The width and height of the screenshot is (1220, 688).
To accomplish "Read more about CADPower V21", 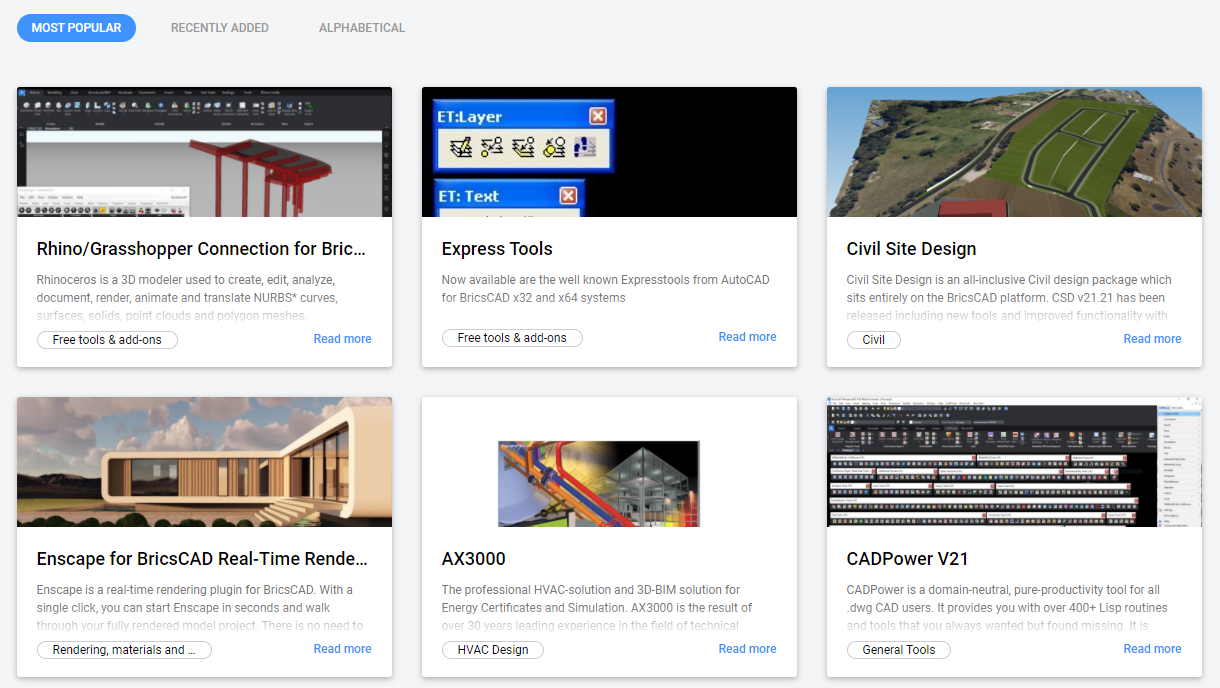I will (x=1152, y=649).
